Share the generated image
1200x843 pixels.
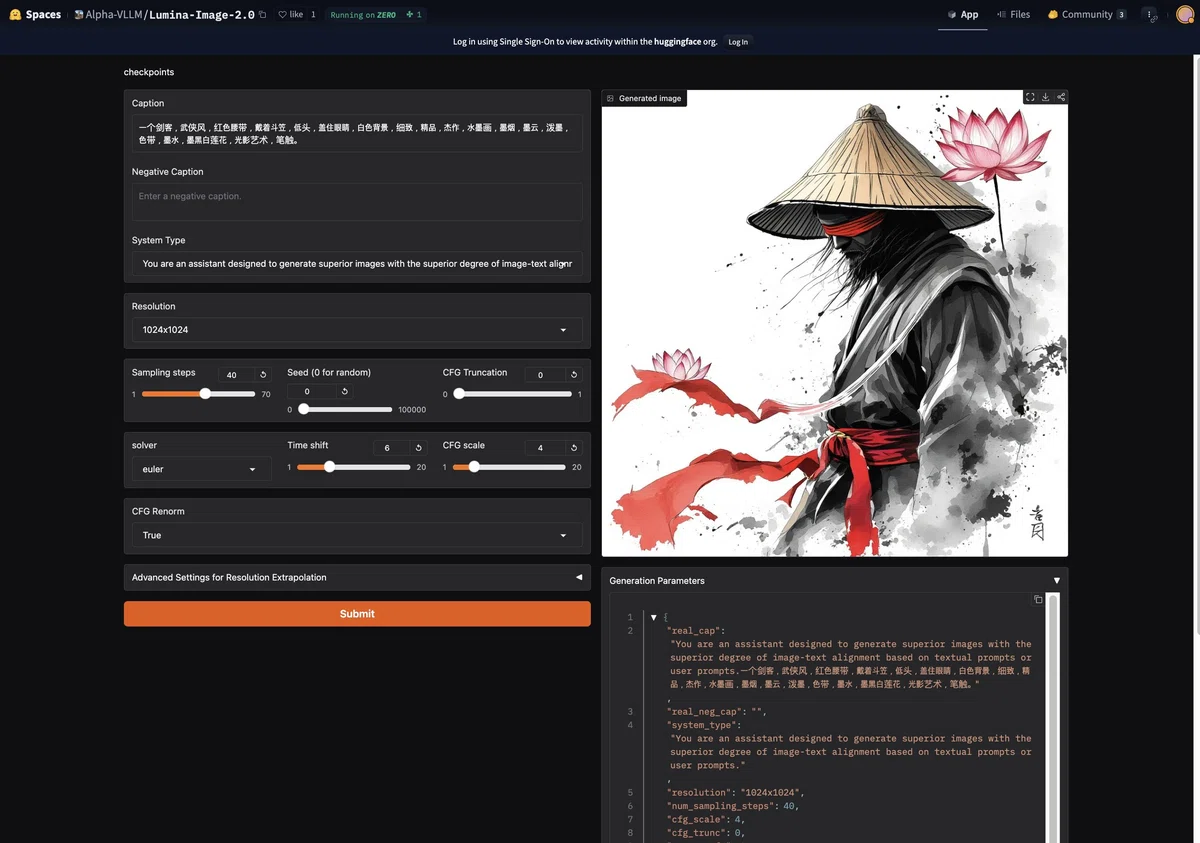pos(1061,97)
